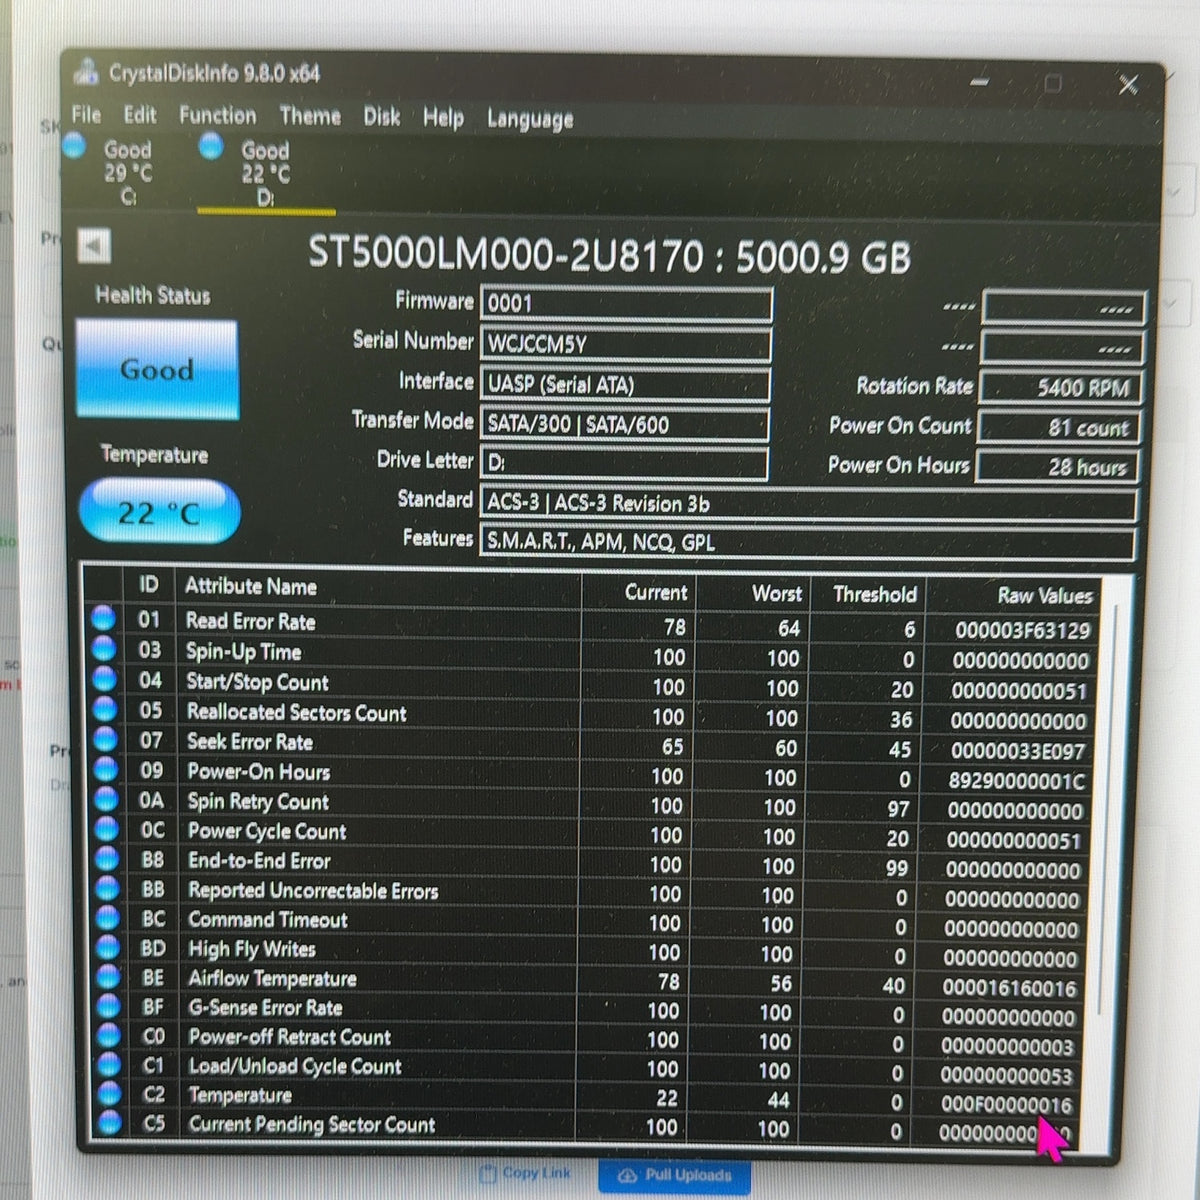Click the status orb for Current Pending Sector Count
Screen dimensions: 1200x1200
111,1122
